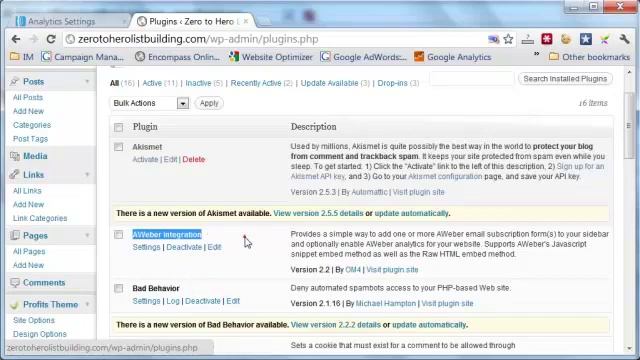Open the Pages menu in the sidebar
The width and height of the screenshot is (640, 360).
tap(35, 236)
